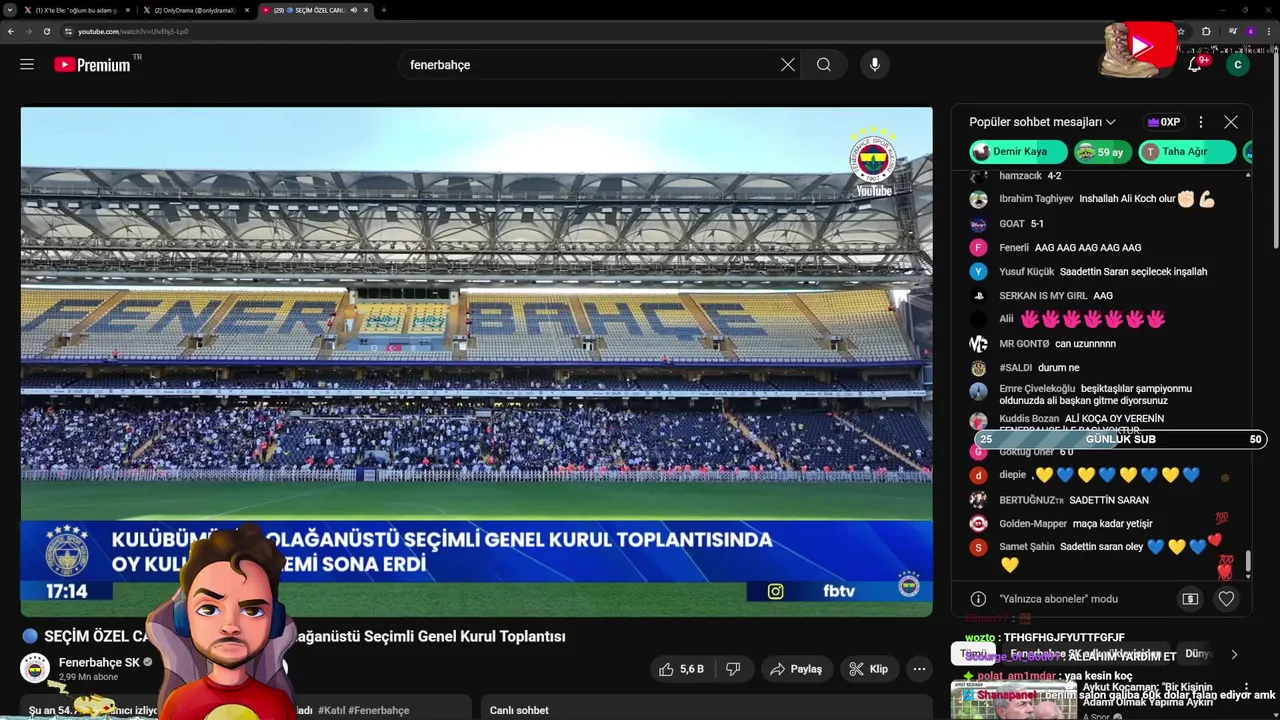Close the live chat panel
Screen dimensions: 1280x720
1231,122
